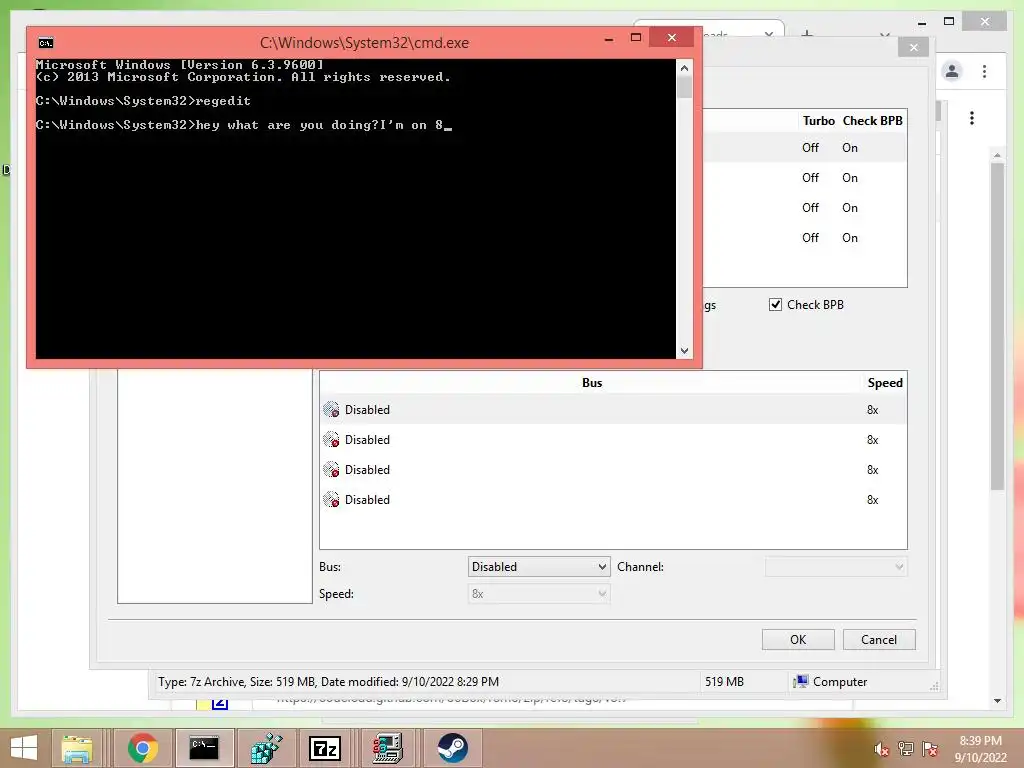Image resolution: width=1024 pixels, height=768 pixels.
Task: Open the 7-Zip taskbar icon
Action: pyautogui.click(x=325, y=748)
